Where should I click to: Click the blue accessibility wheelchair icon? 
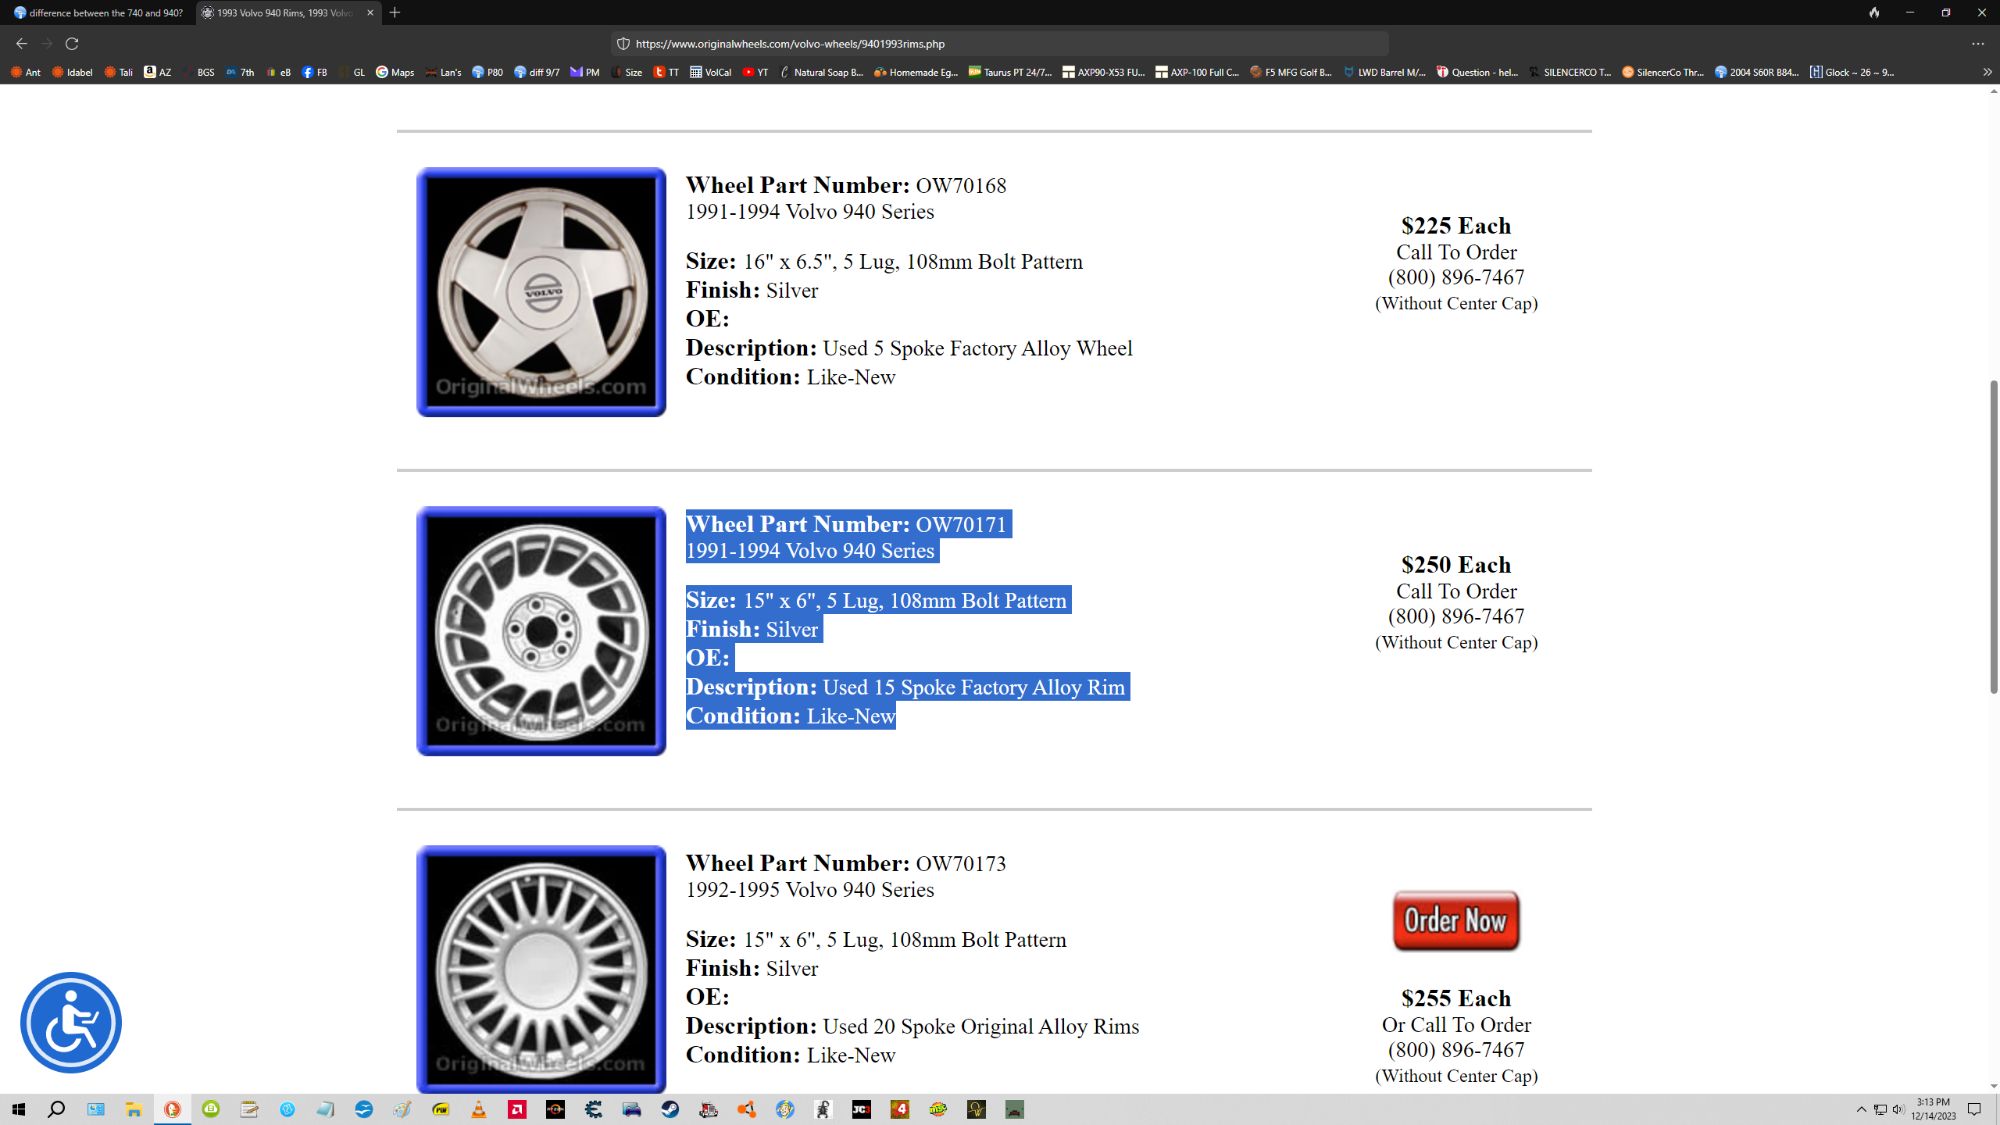(x=70, y=1022)
